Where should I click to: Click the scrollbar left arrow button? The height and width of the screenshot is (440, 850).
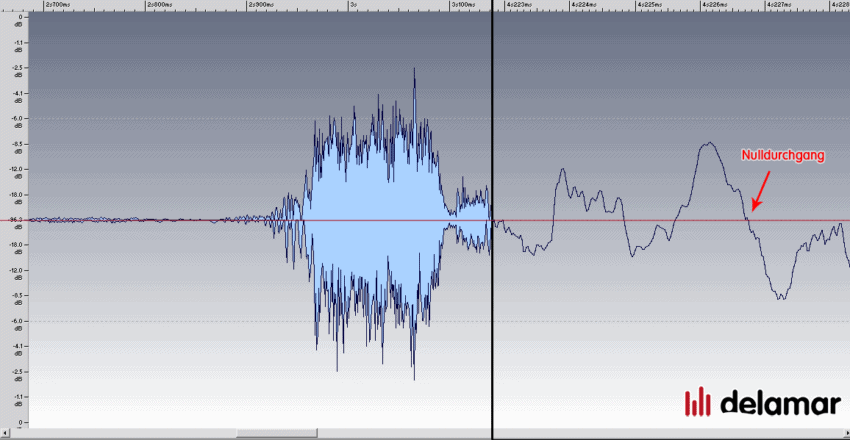click(x=4, y=433)
